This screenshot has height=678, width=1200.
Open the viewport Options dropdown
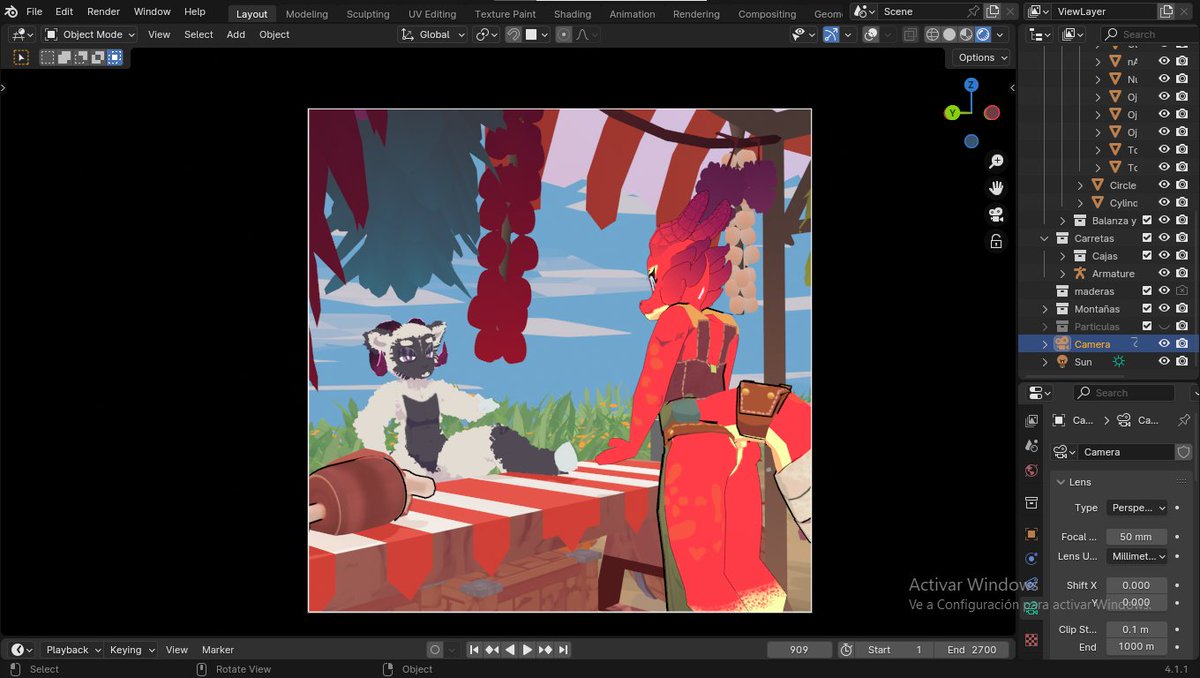[981, 57]
